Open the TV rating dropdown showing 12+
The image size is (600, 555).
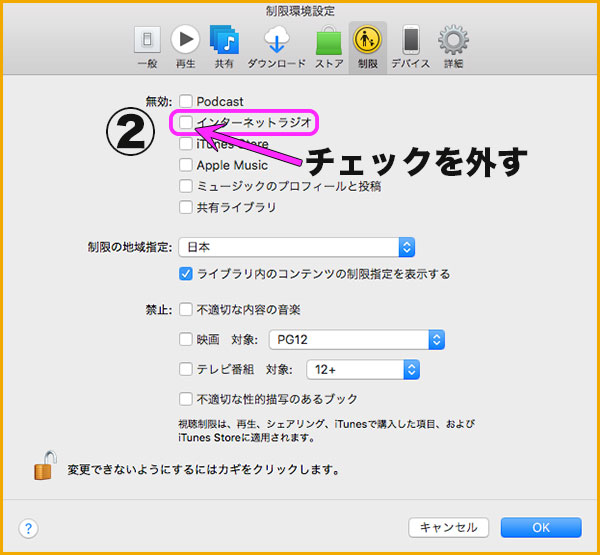(363, 370)
